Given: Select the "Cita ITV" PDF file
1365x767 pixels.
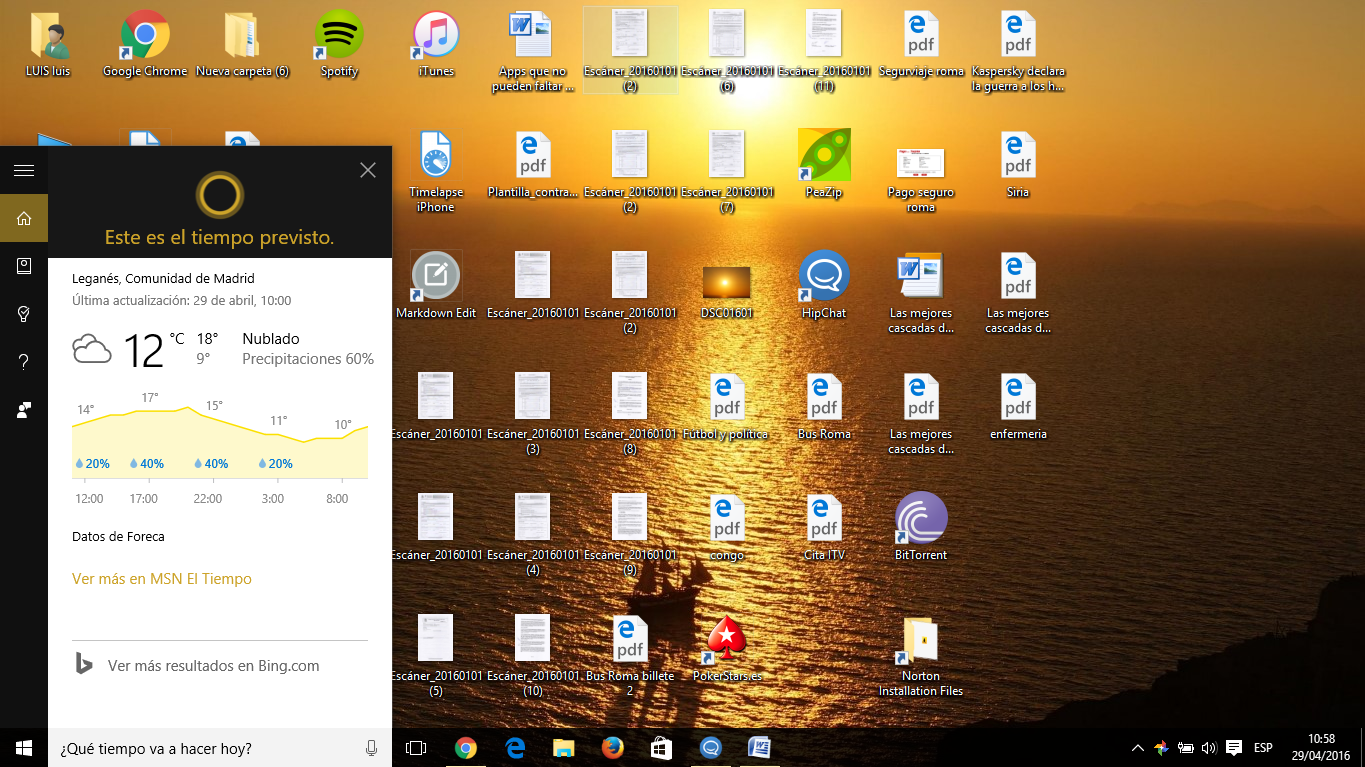Looking at the screenshot, I should point(824,528).
